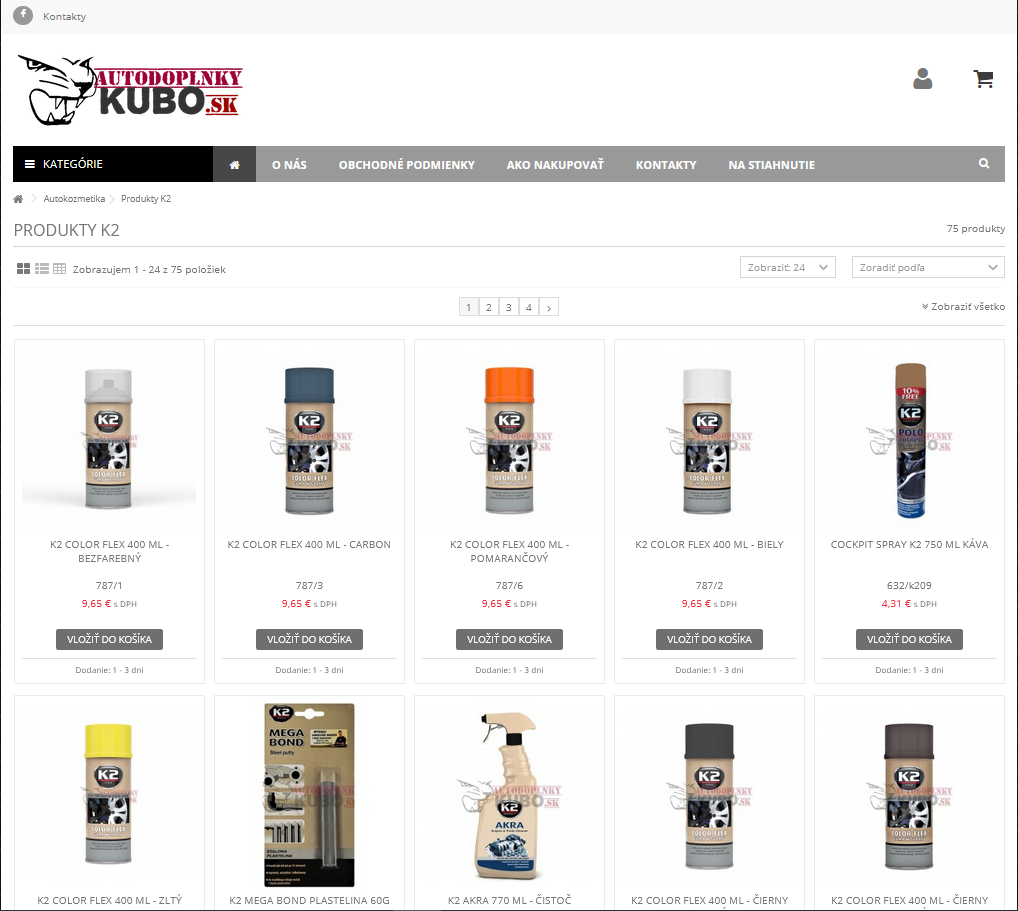Click the Produkty K2 page heading

[66, 231]
